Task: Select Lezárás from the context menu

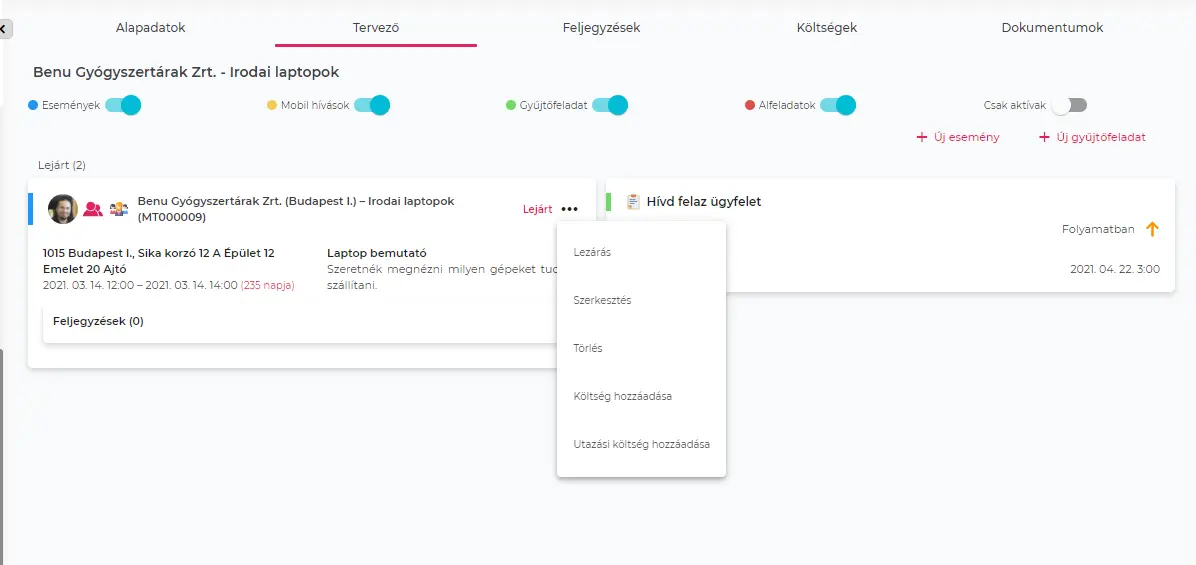Action: 592,253
